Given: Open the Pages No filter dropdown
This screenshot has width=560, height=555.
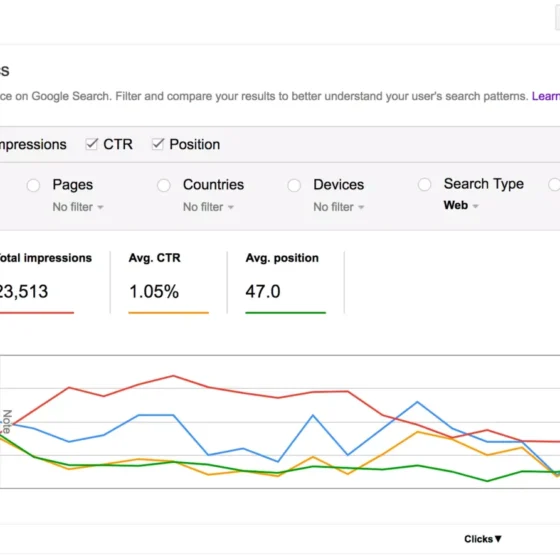Looking at the screenshot, I should (78, 207).
